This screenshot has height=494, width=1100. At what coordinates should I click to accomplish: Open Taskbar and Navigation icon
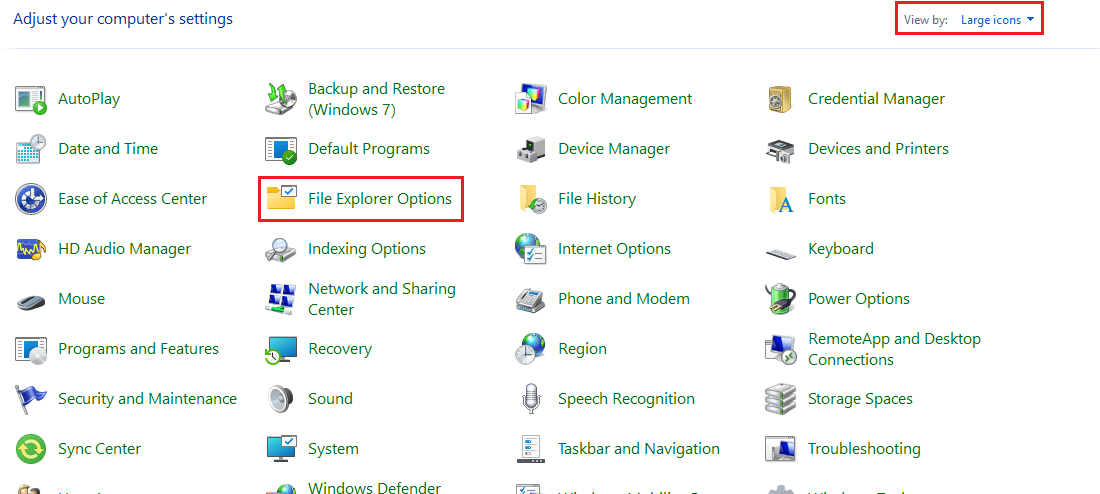[x=531, y=449]
